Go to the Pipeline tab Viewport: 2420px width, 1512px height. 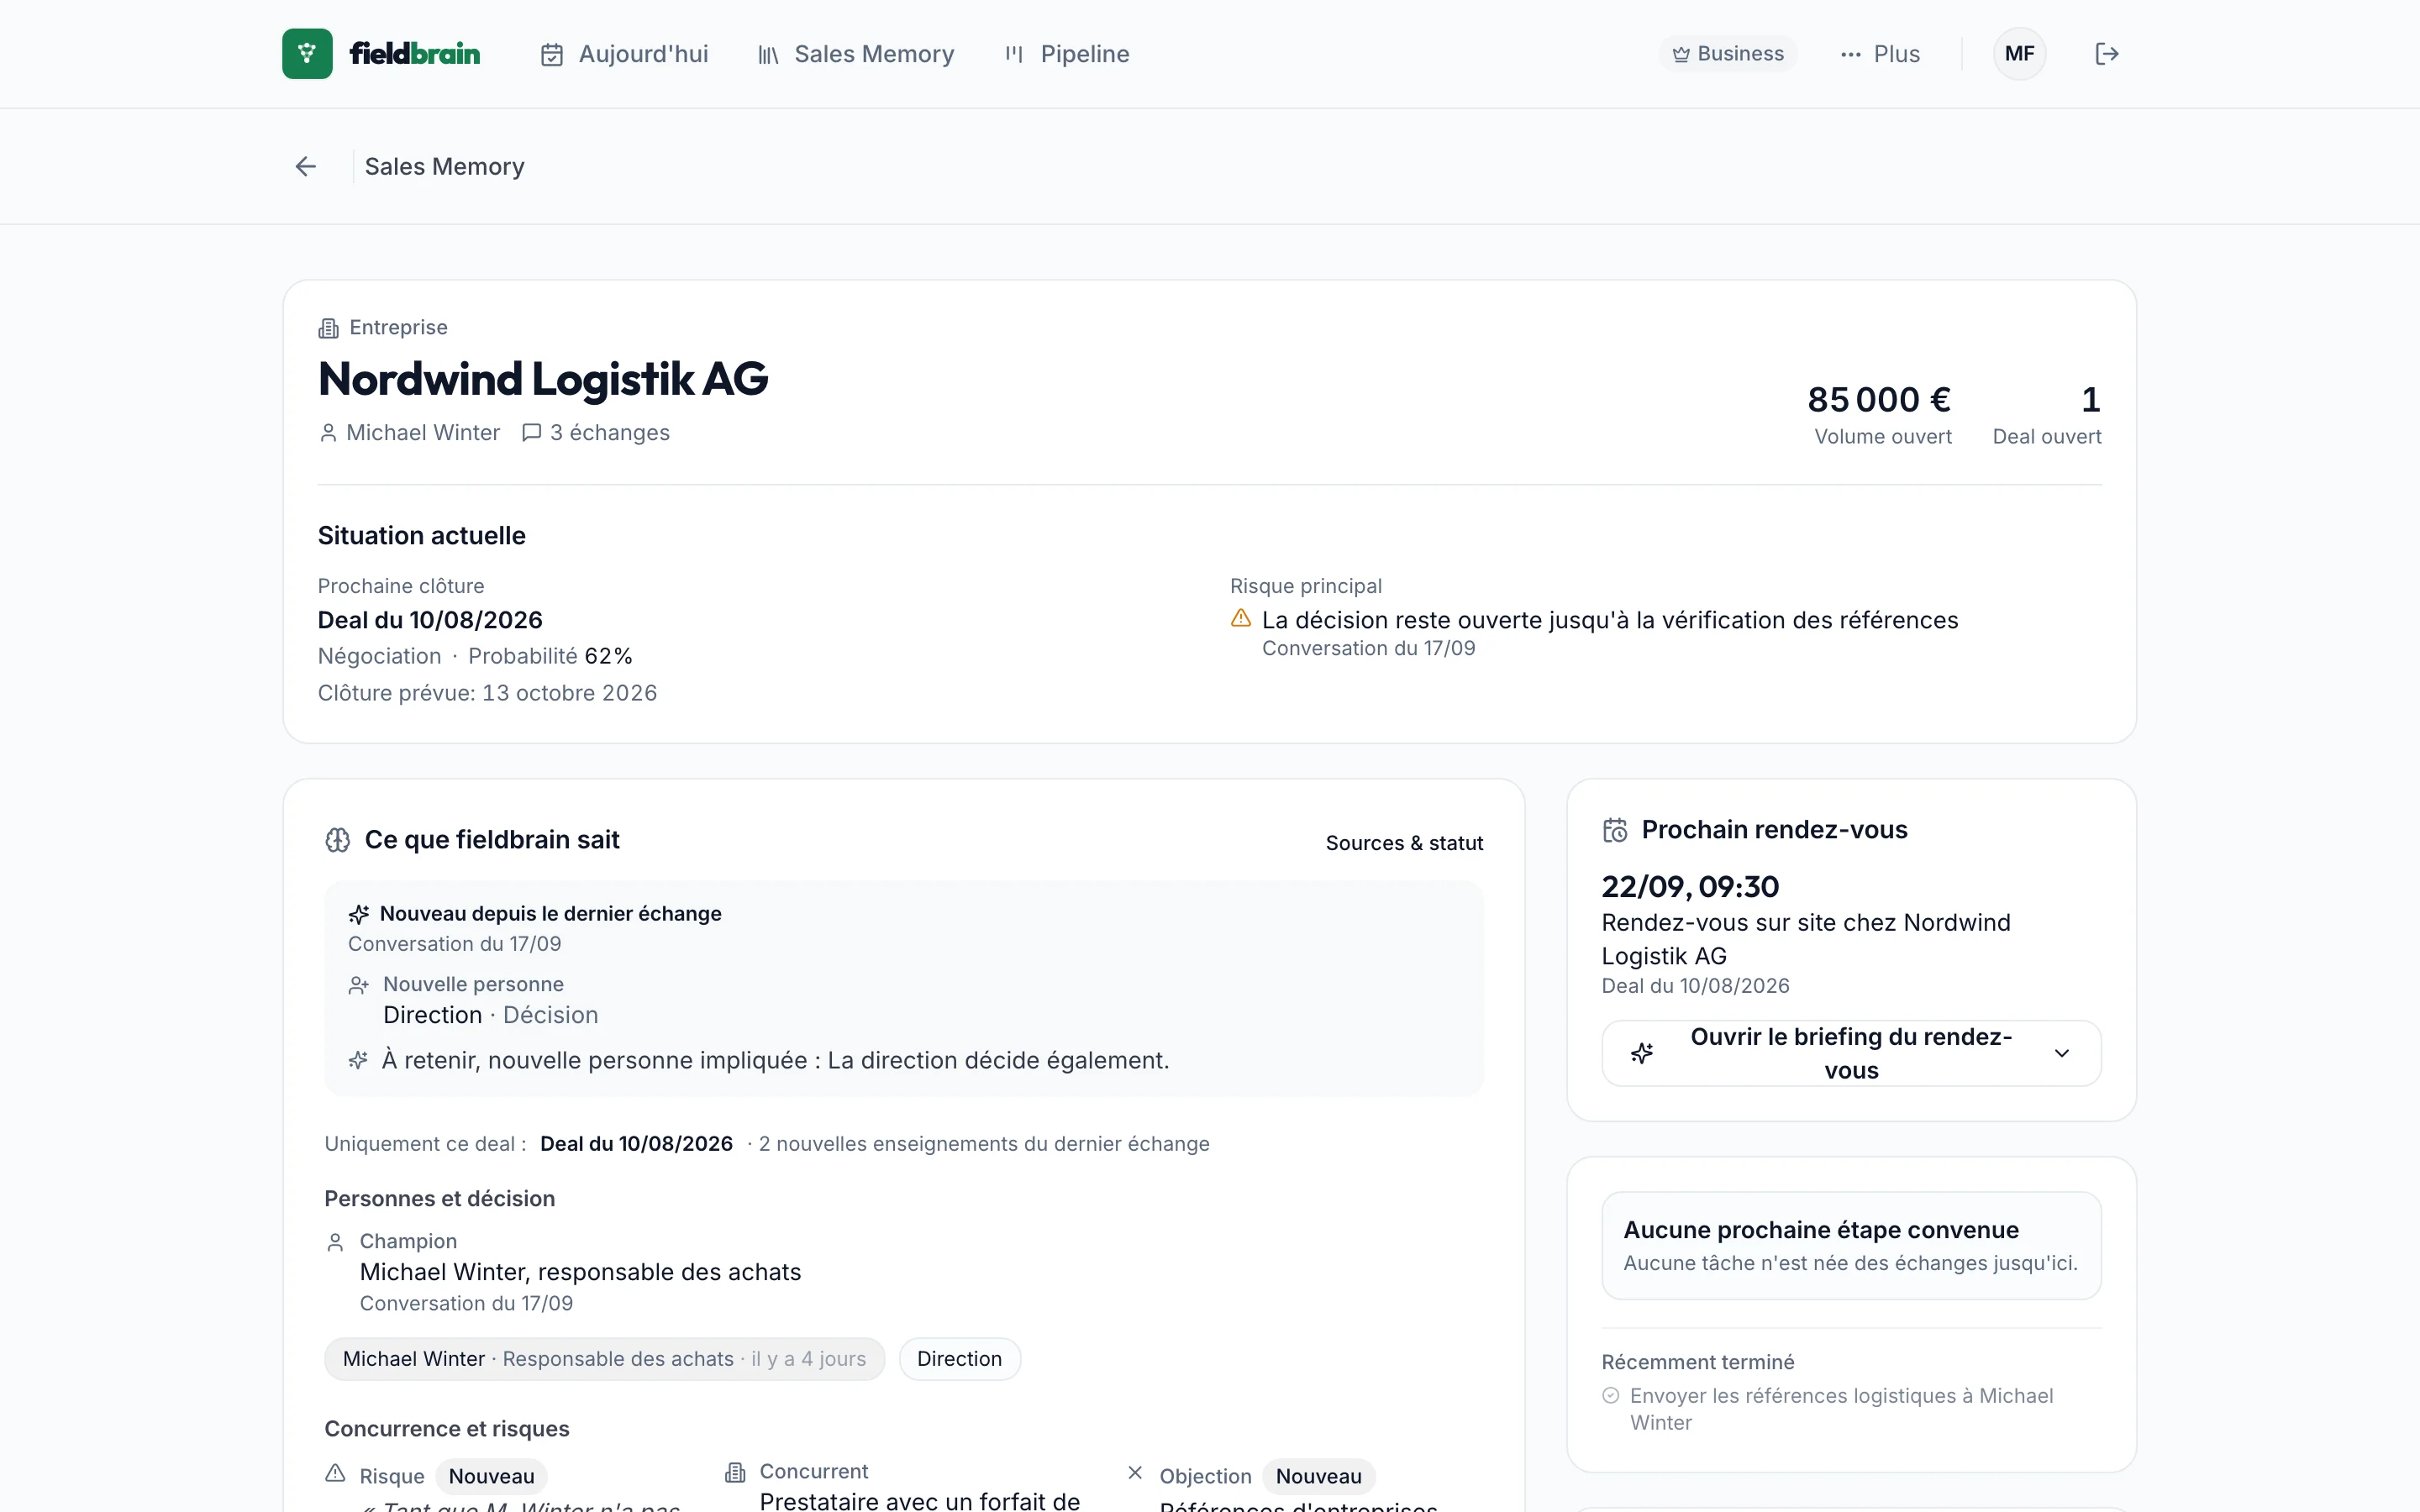click(x=1067, y=54)
